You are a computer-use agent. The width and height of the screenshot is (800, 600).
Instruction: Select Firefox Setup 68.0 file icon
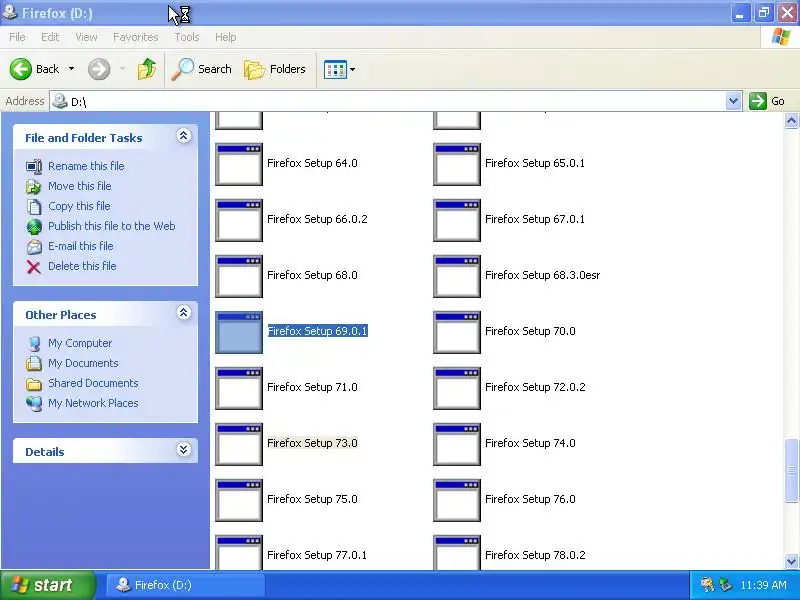coord(239,276)
